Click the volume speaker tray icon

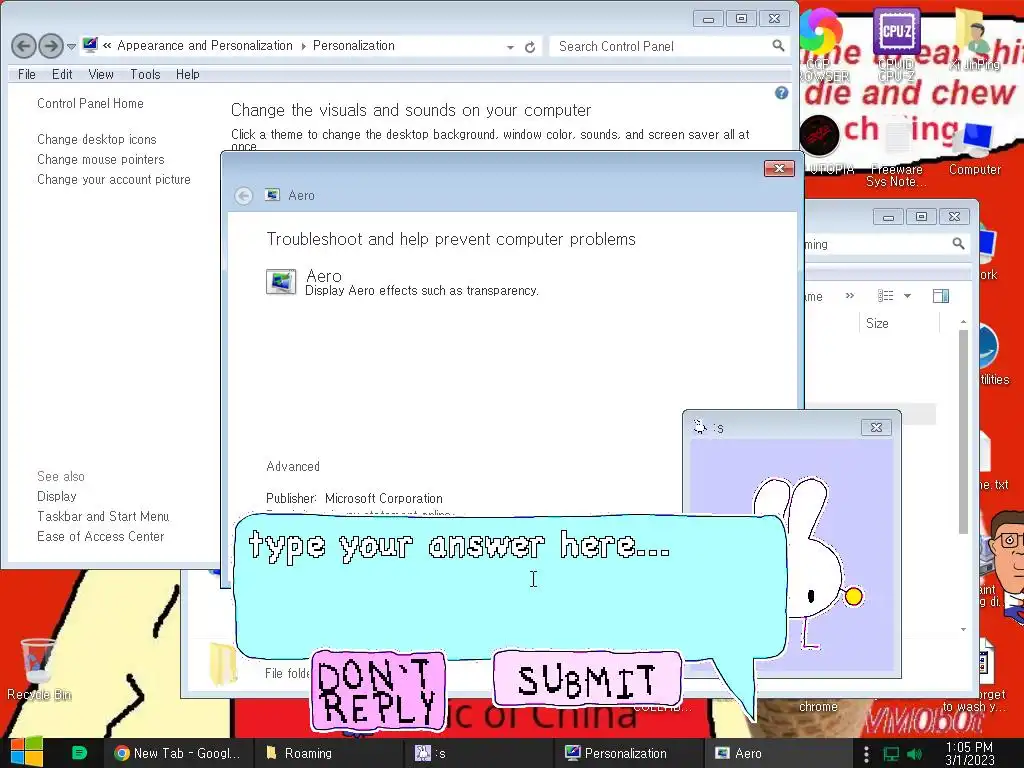pos(915,754)
